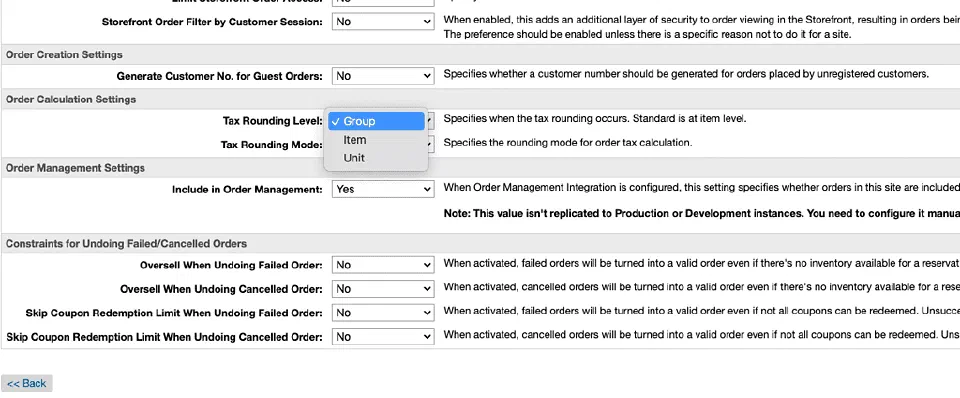960x398 pixels.
Task: Click the Order Calculation Settings section header
Action: pos(71,99)
